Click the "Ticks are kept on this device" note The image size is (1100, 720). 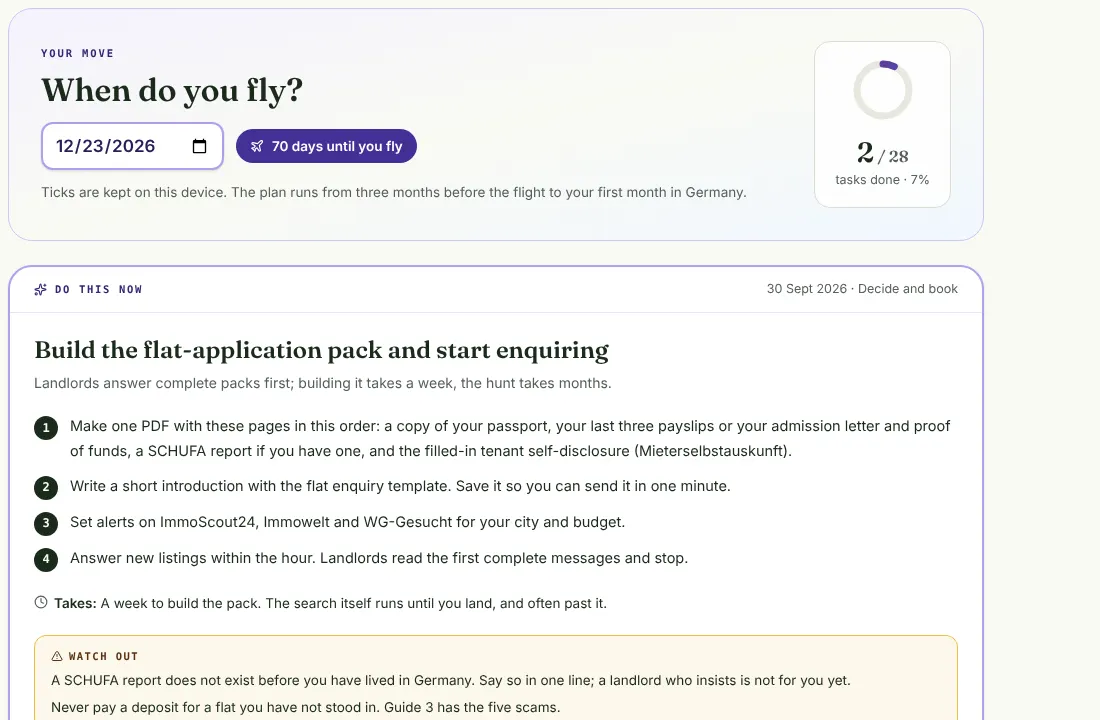click(394, 192)
